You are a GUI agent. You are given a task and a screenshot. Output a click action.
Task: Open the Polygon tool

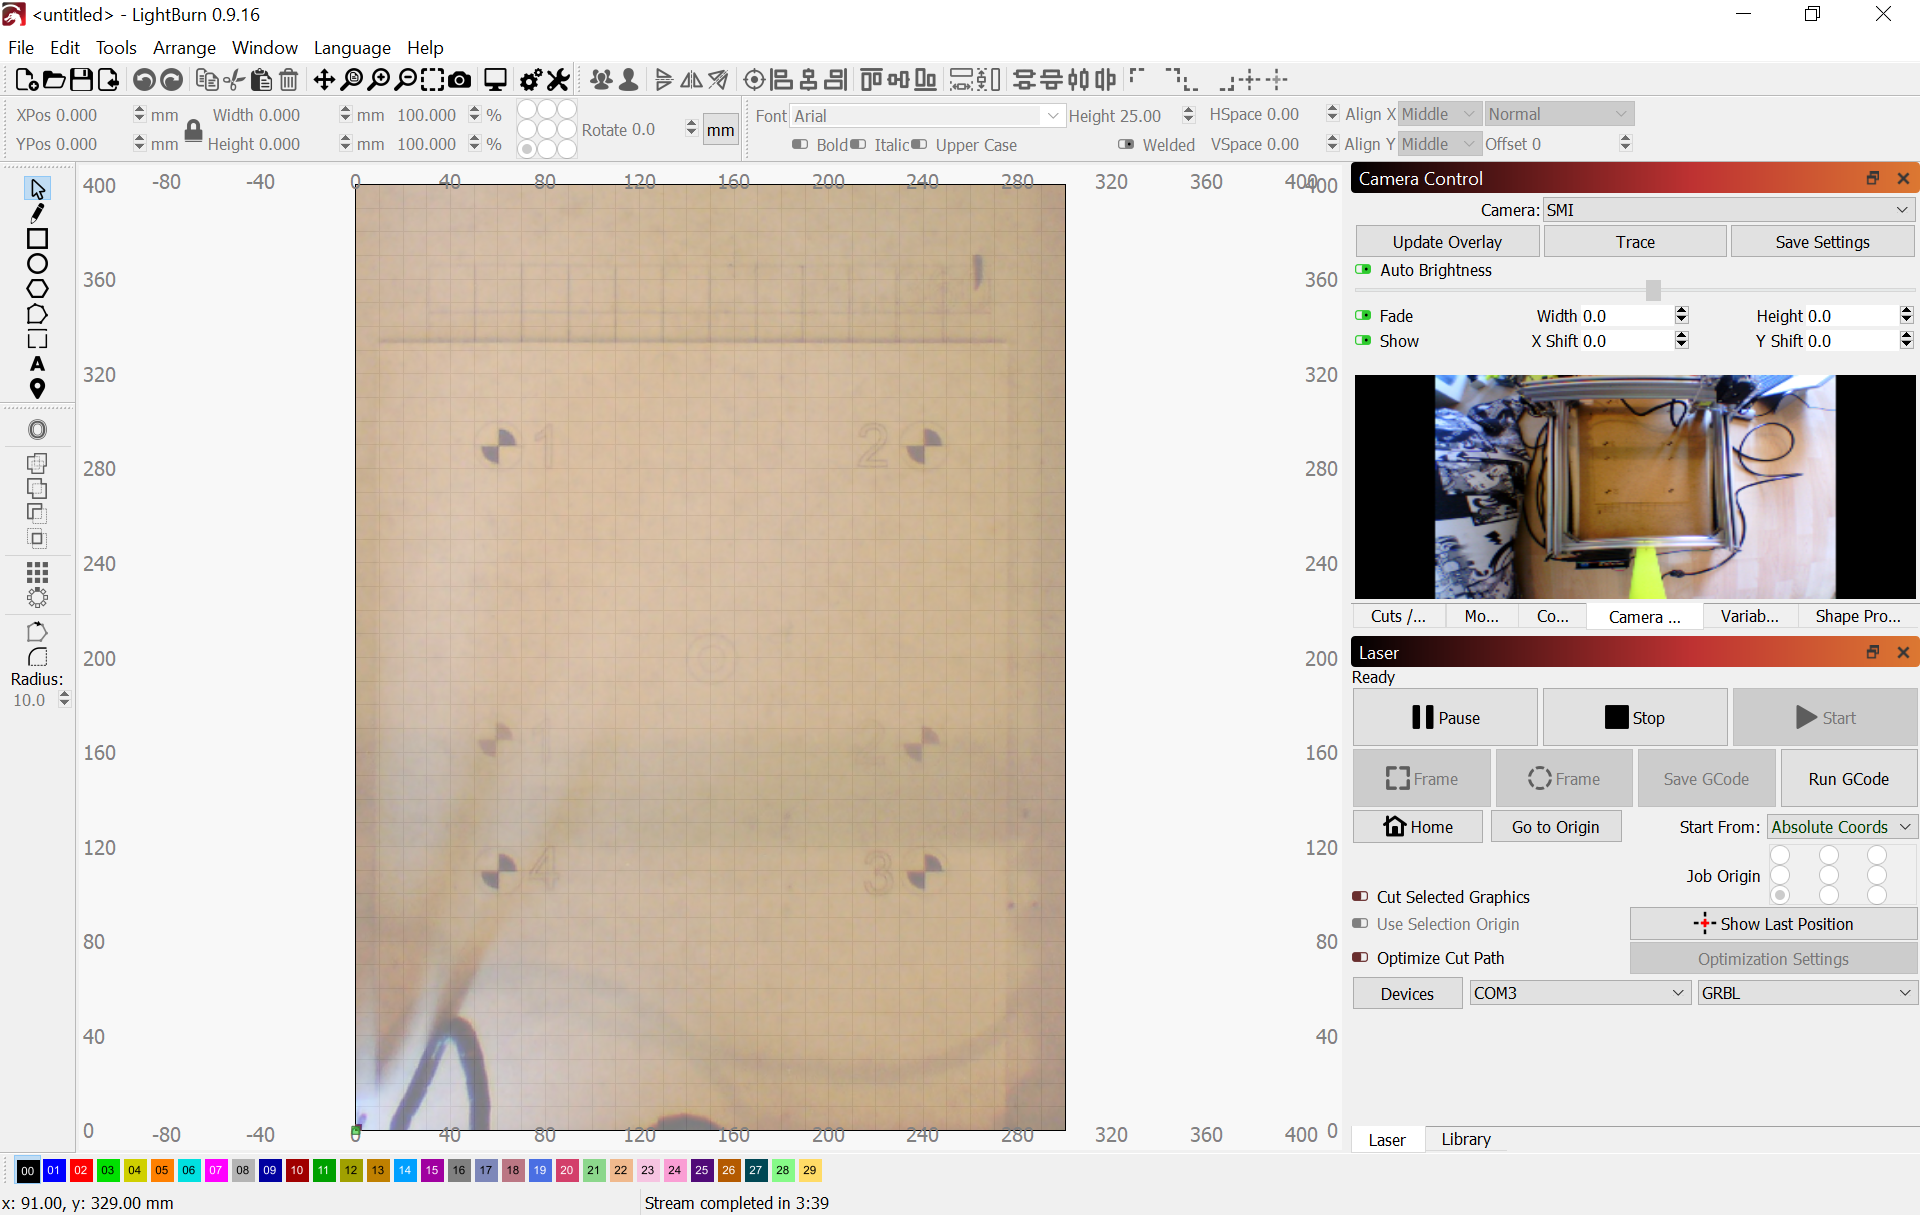tap(37, 288)
